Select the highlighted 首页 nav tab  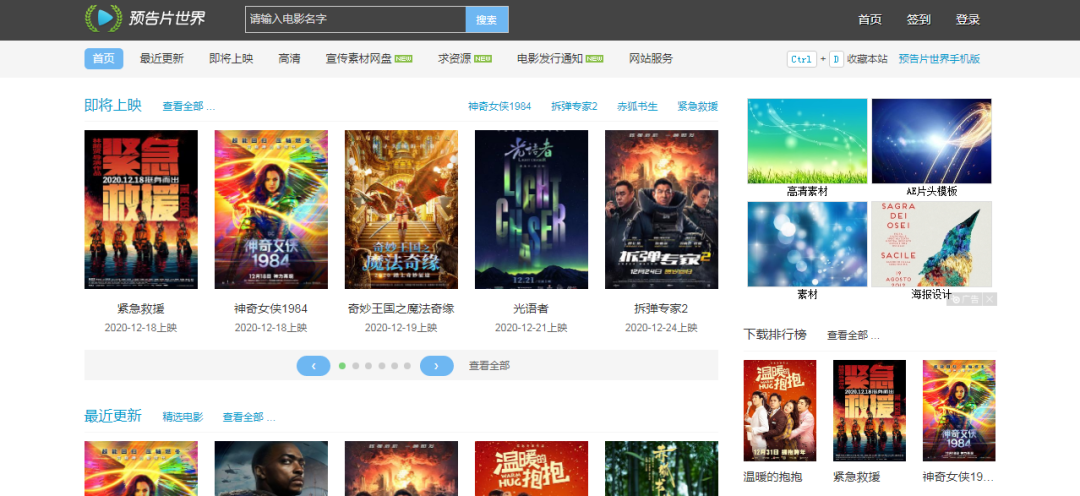[104, 59]
